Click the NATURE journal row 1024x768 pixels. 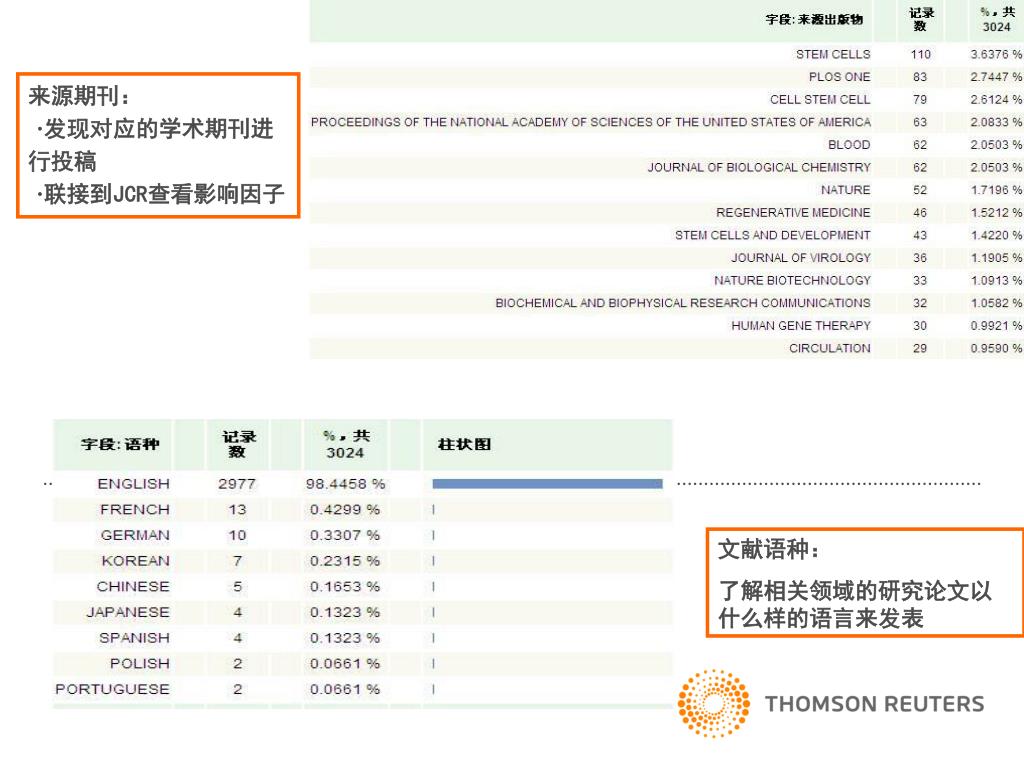(666, 190)
